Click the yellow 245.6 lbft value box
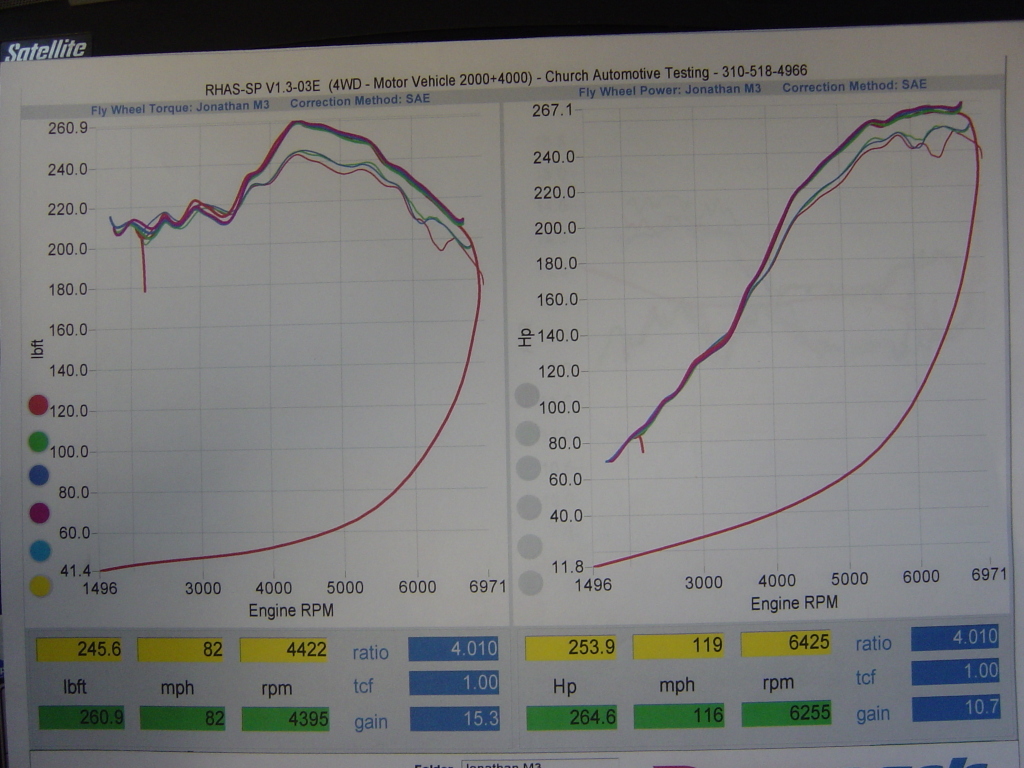Image resolution: width=1024 pixels, height=768 pixels. (x=80, y=650)
